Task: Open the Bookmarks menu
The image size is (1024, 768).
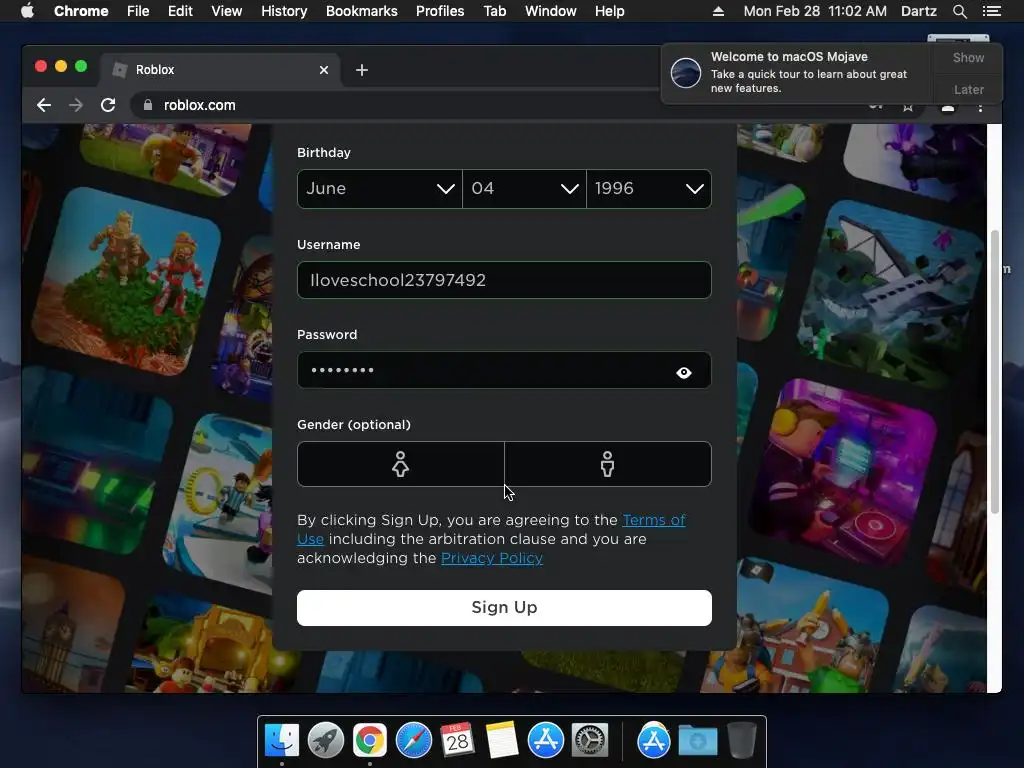Action: tap(362, 11)
